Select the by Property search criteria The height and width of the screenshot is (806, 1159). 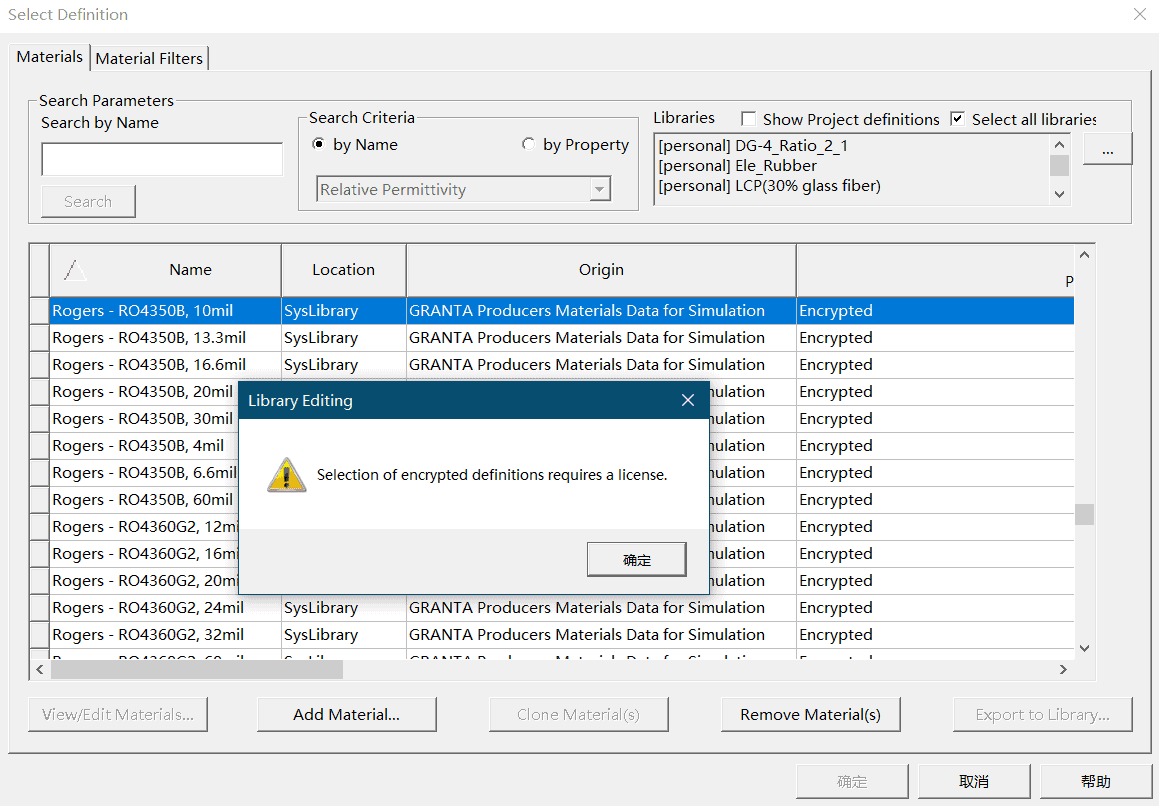[528, 144]
